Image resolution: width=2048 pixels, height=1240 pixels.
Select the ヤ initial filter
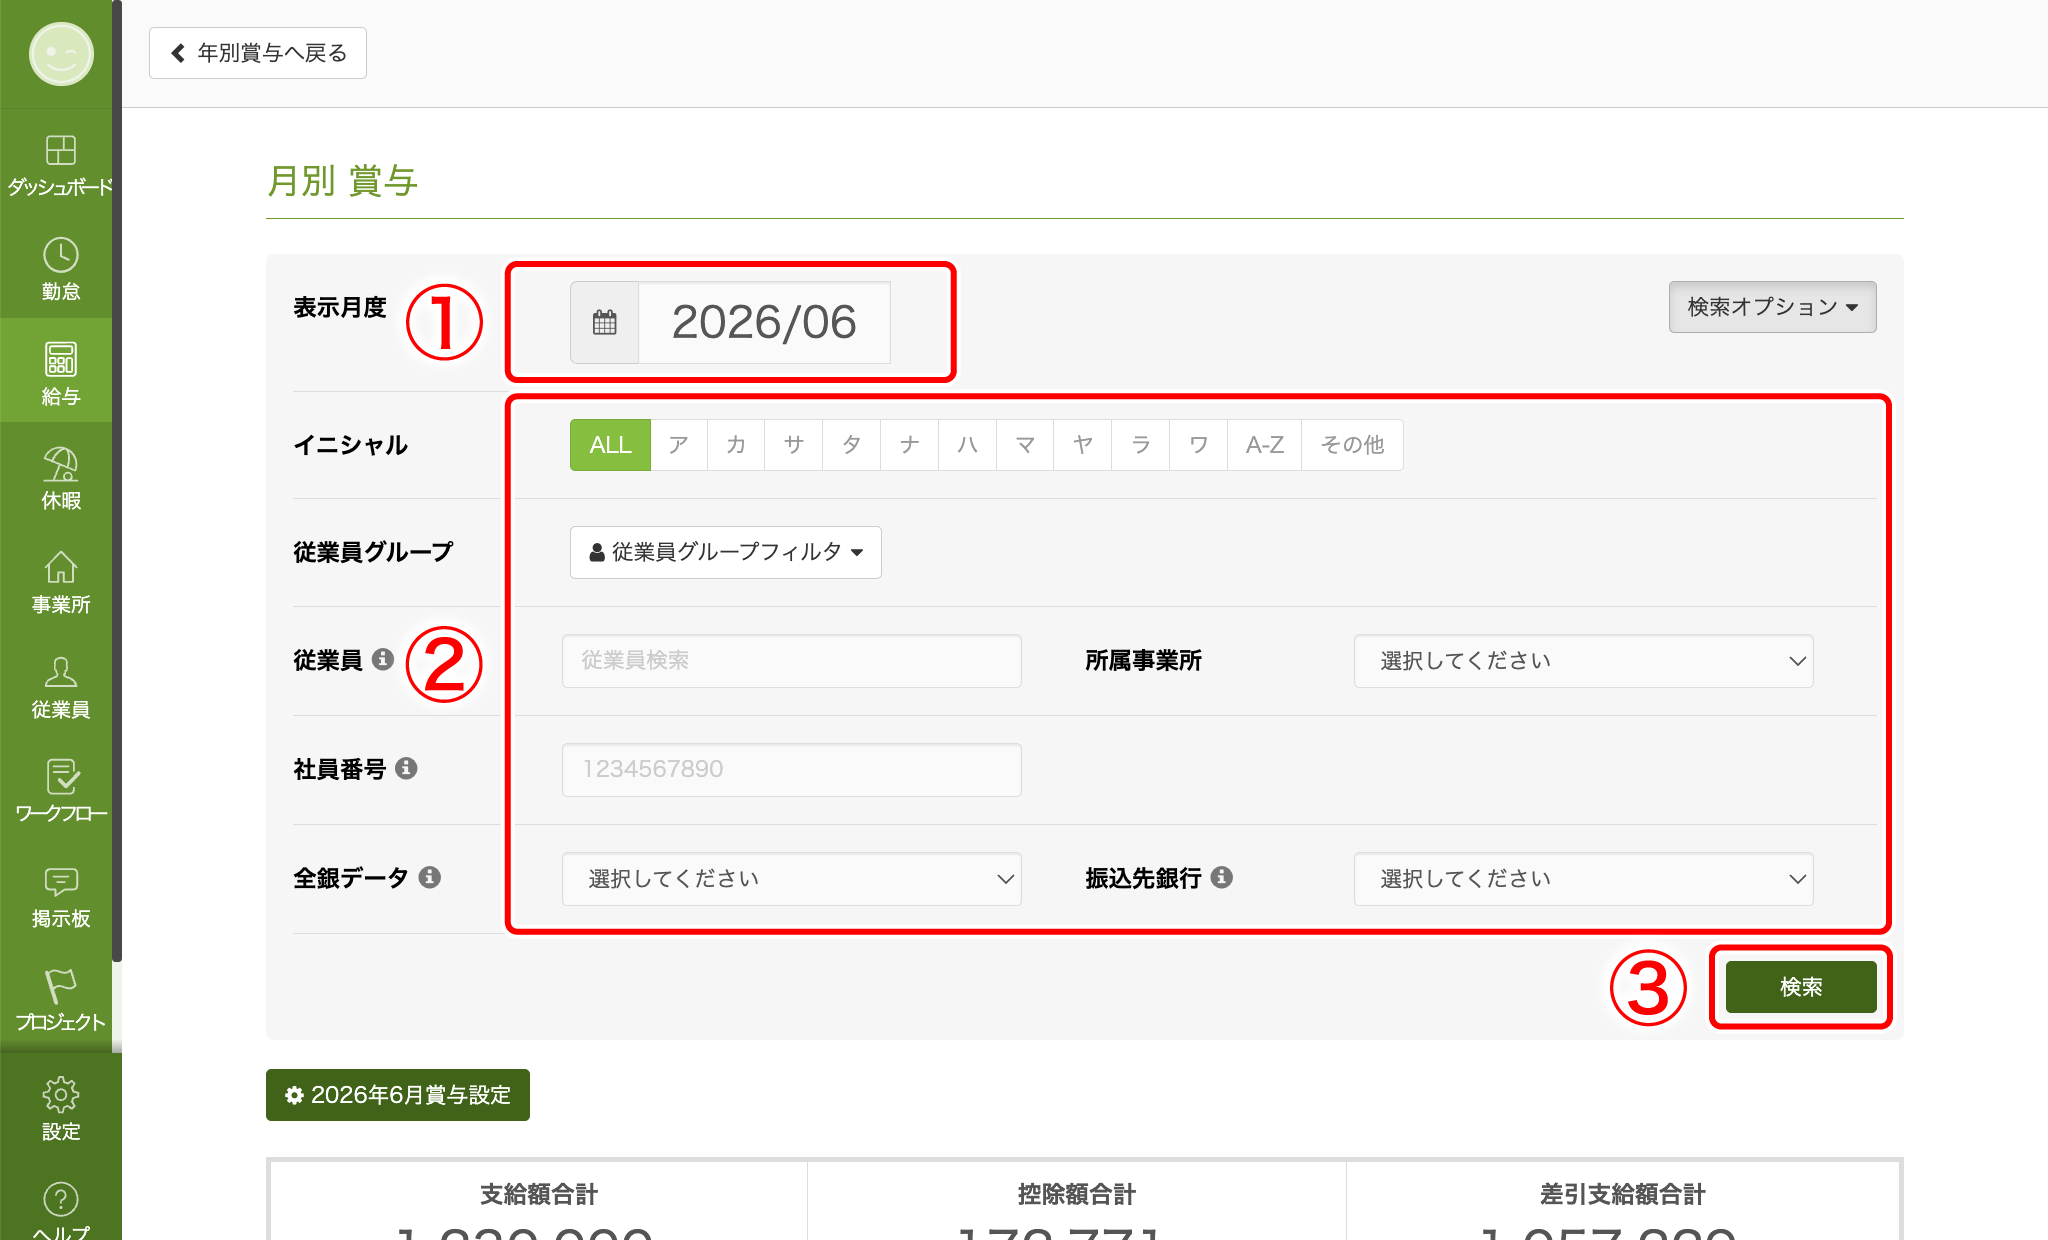click(1083, 445)
